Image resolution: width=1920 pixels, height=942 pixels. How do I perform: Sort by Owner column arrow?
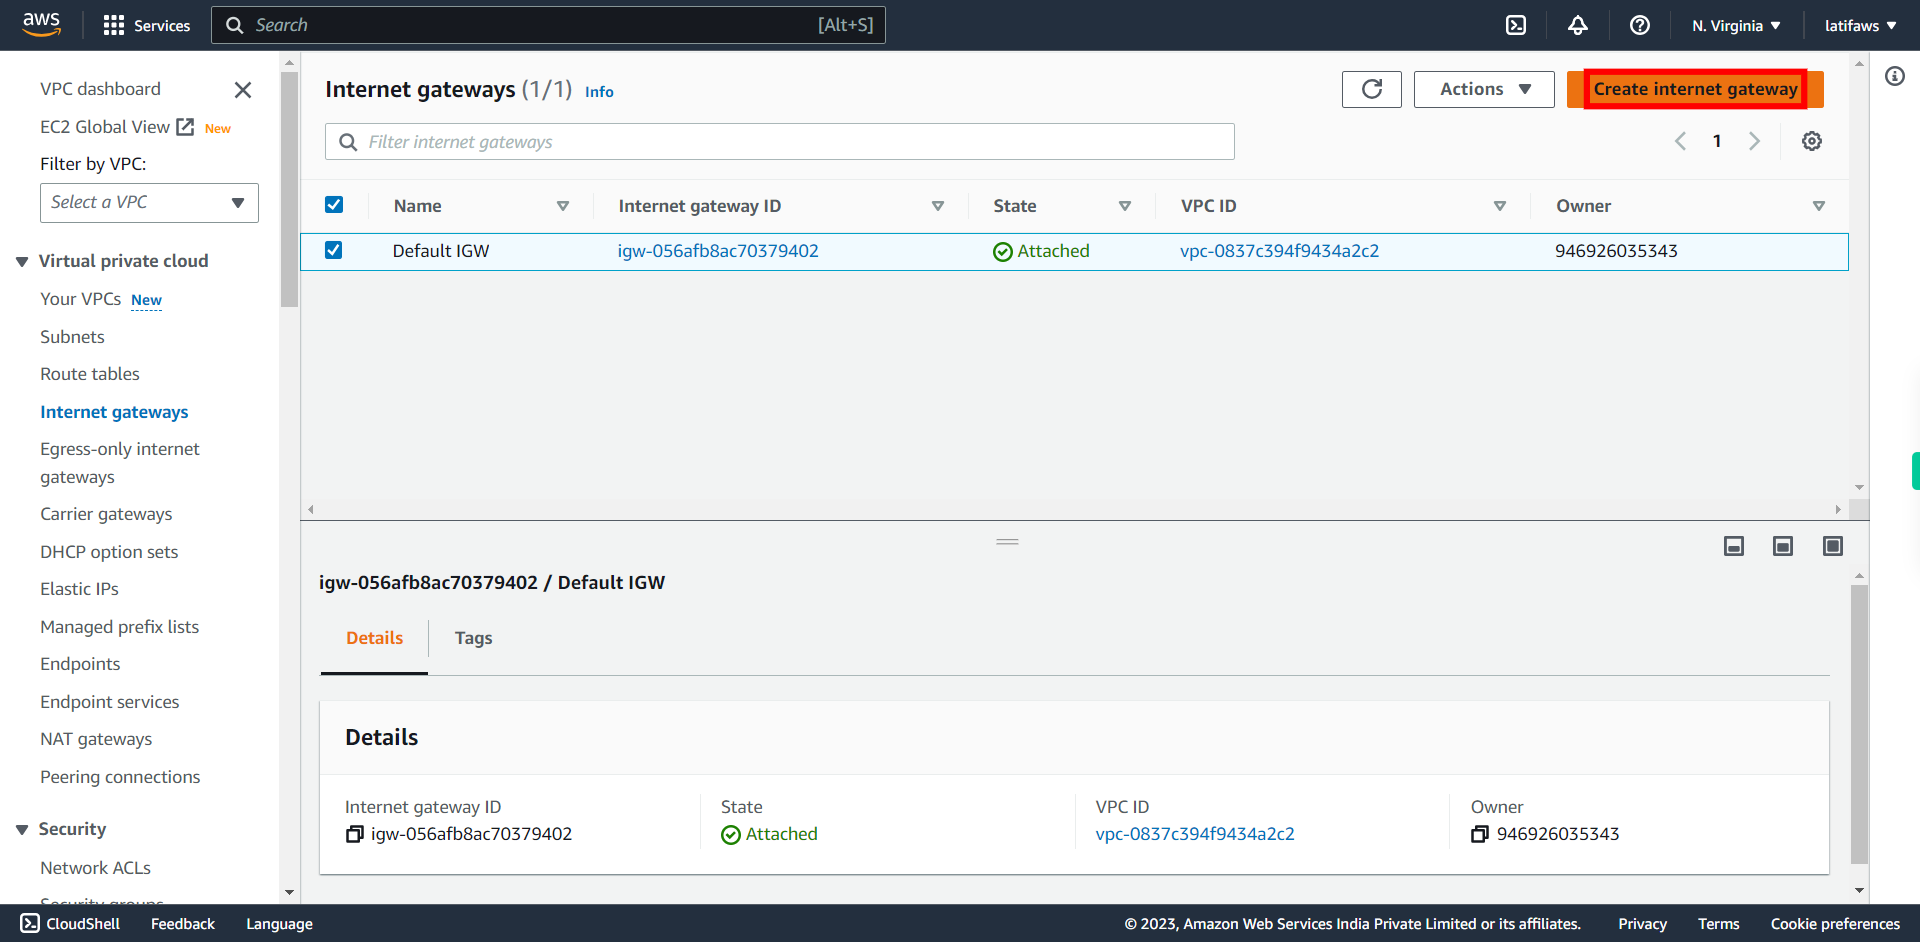(1819, 206)
